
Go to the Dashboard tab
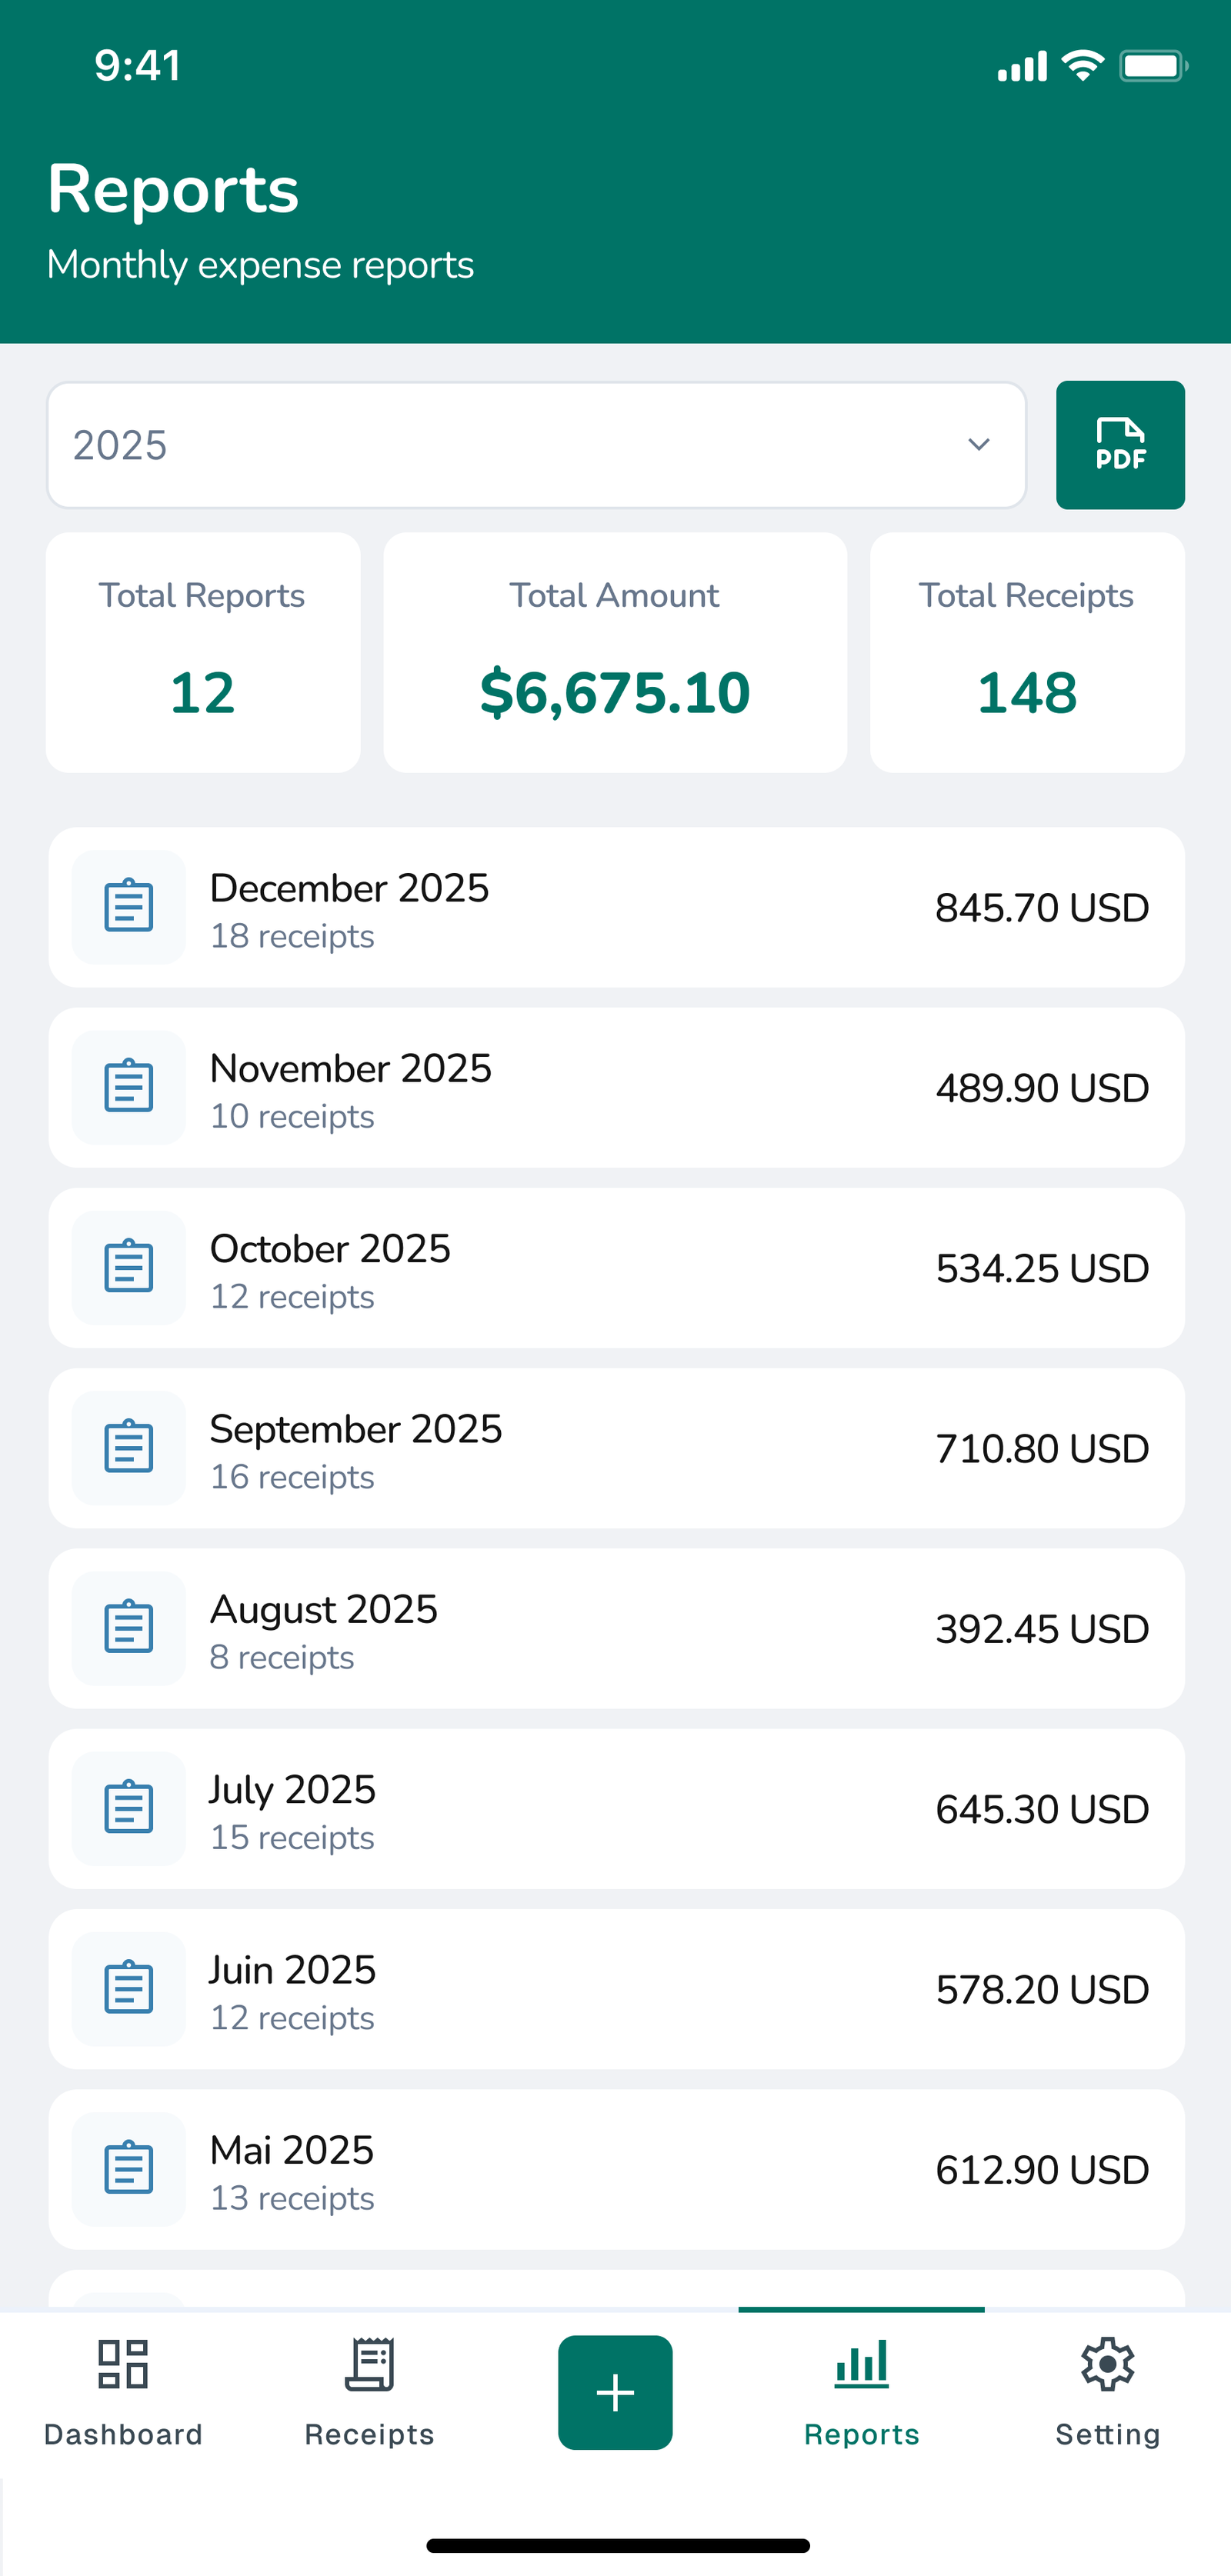(x=123, y=2391)
